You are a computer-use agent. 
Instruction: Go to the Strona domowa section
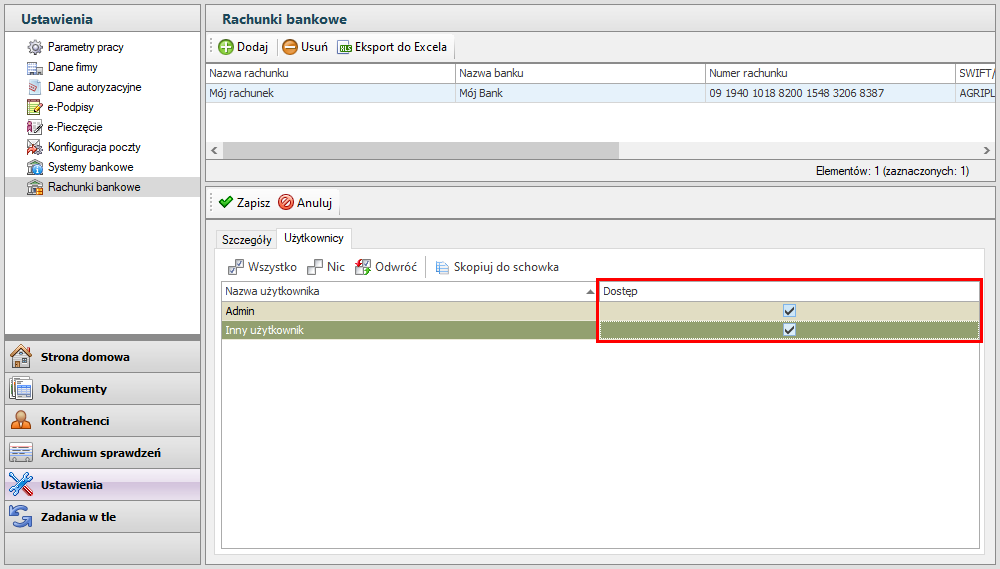pos(84,357)
